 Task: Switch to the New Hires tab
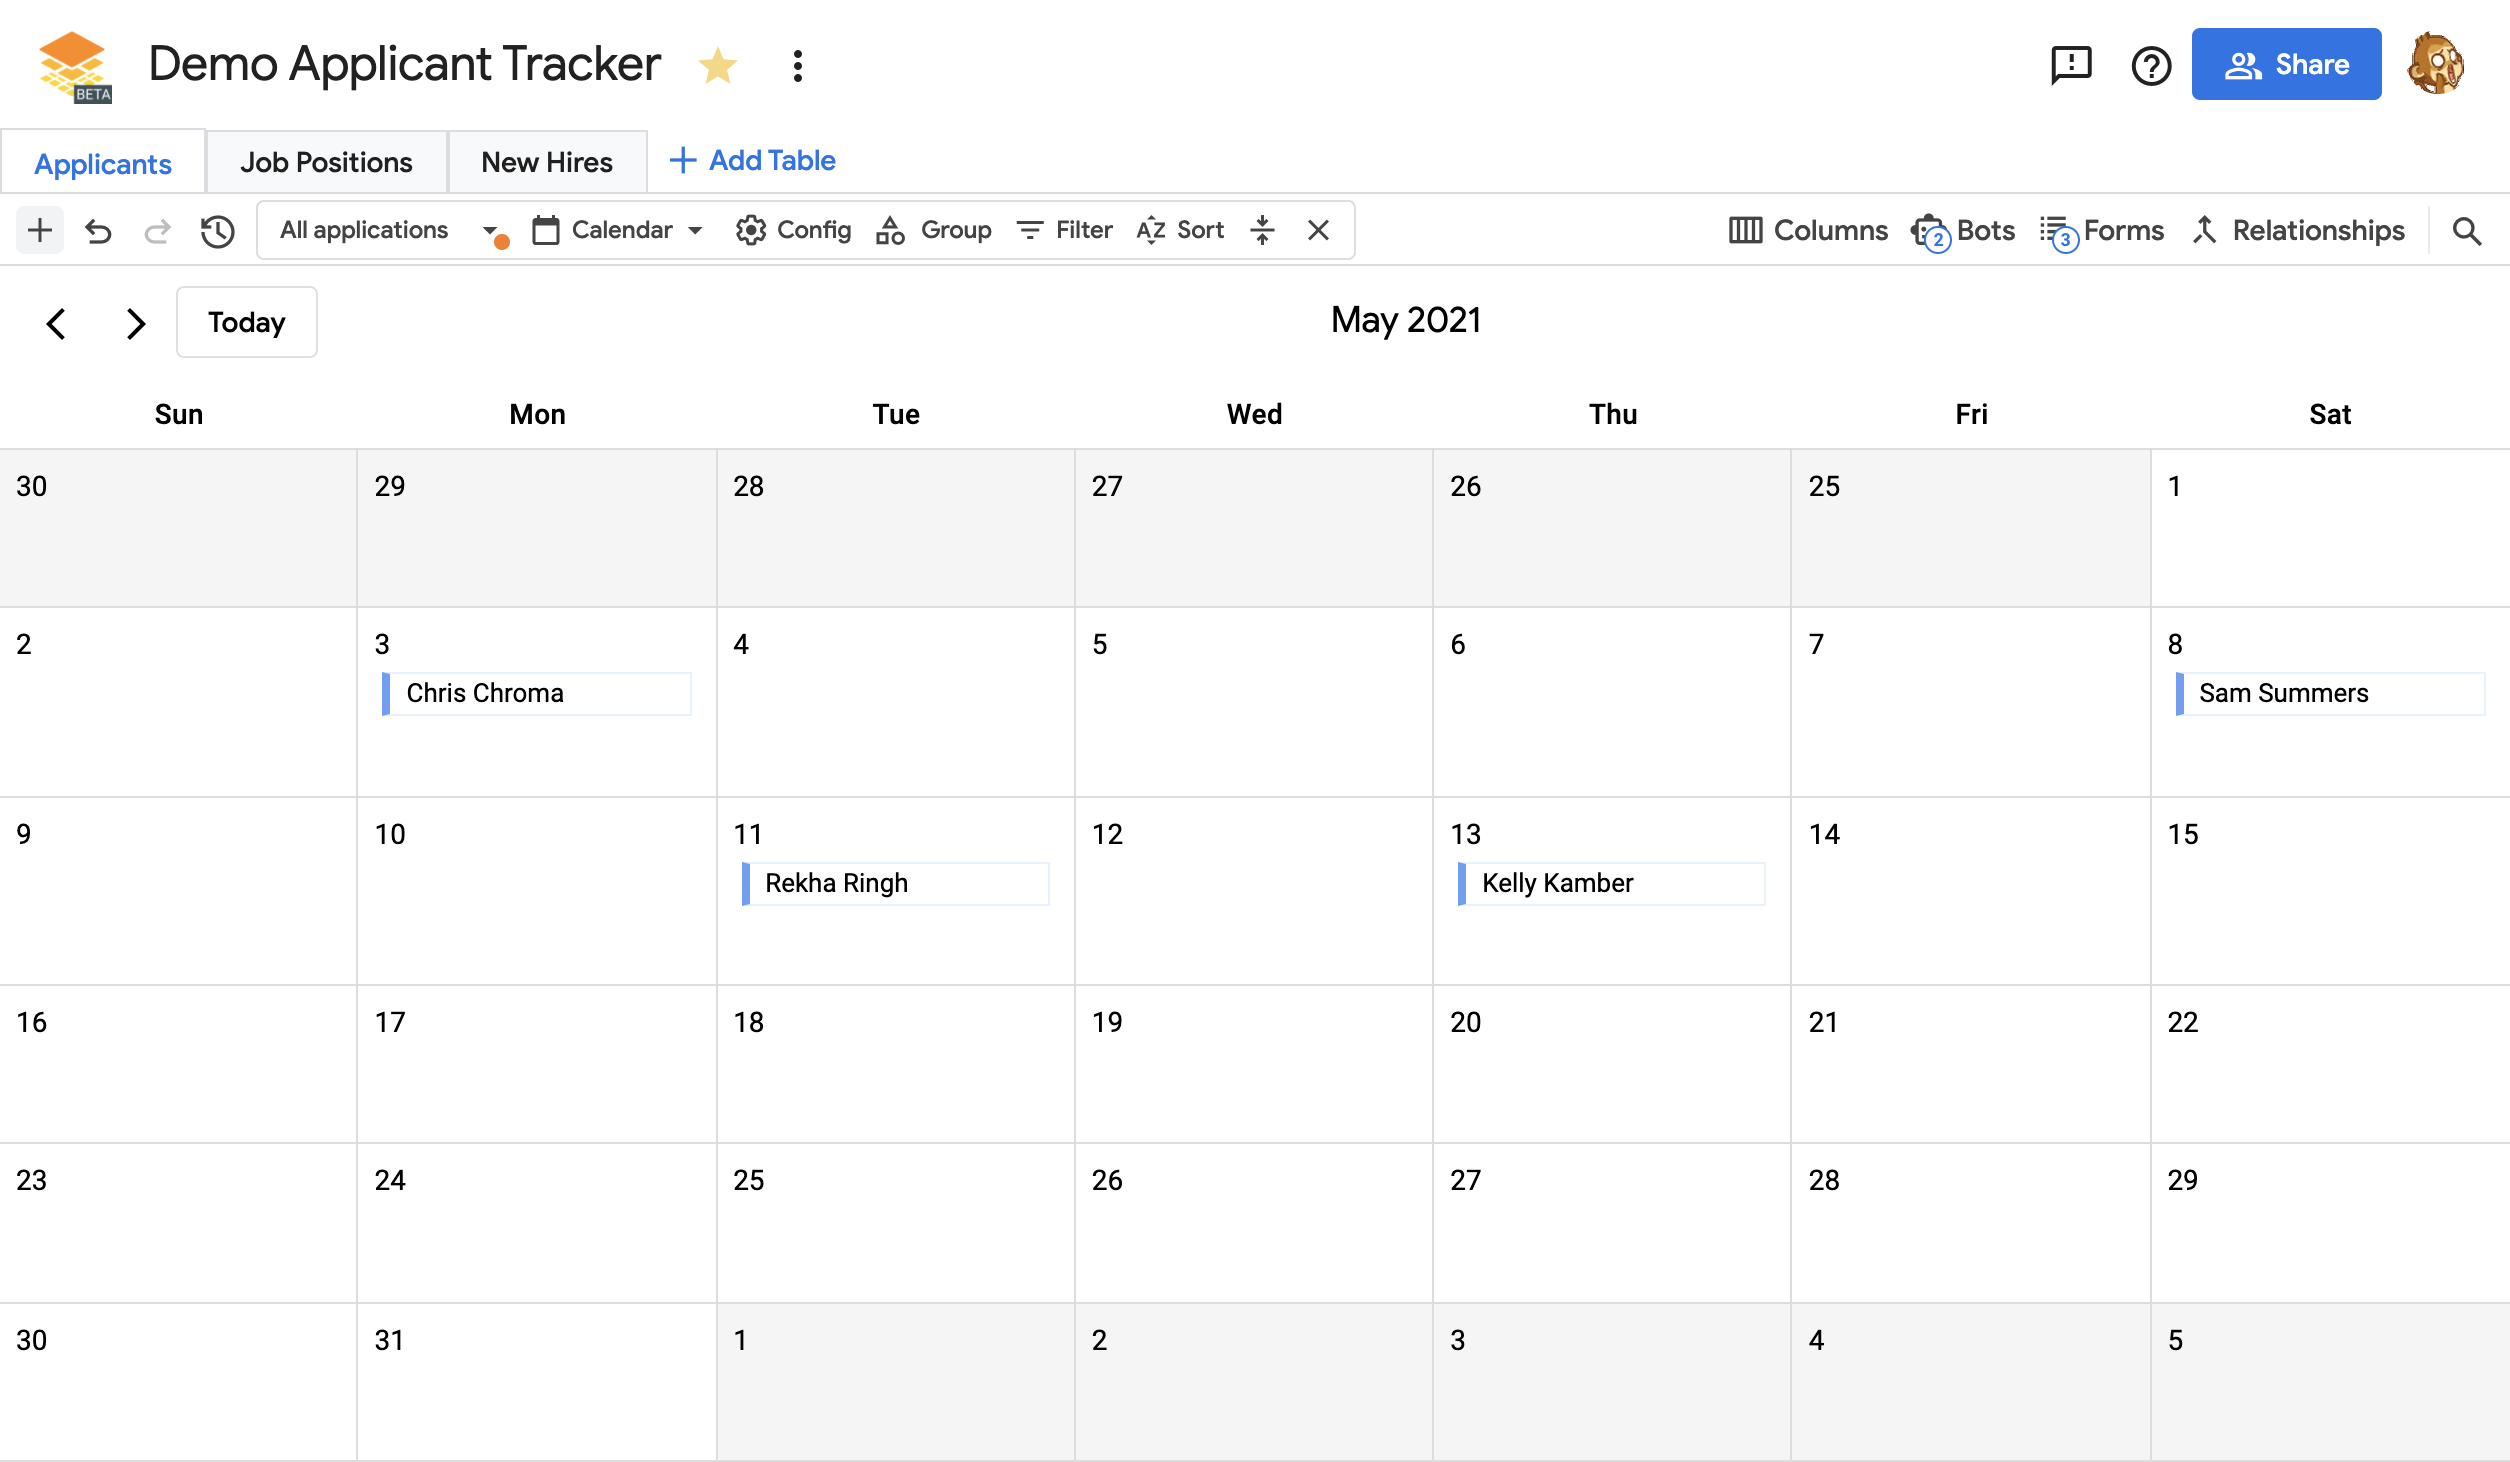tap(547, 162)
